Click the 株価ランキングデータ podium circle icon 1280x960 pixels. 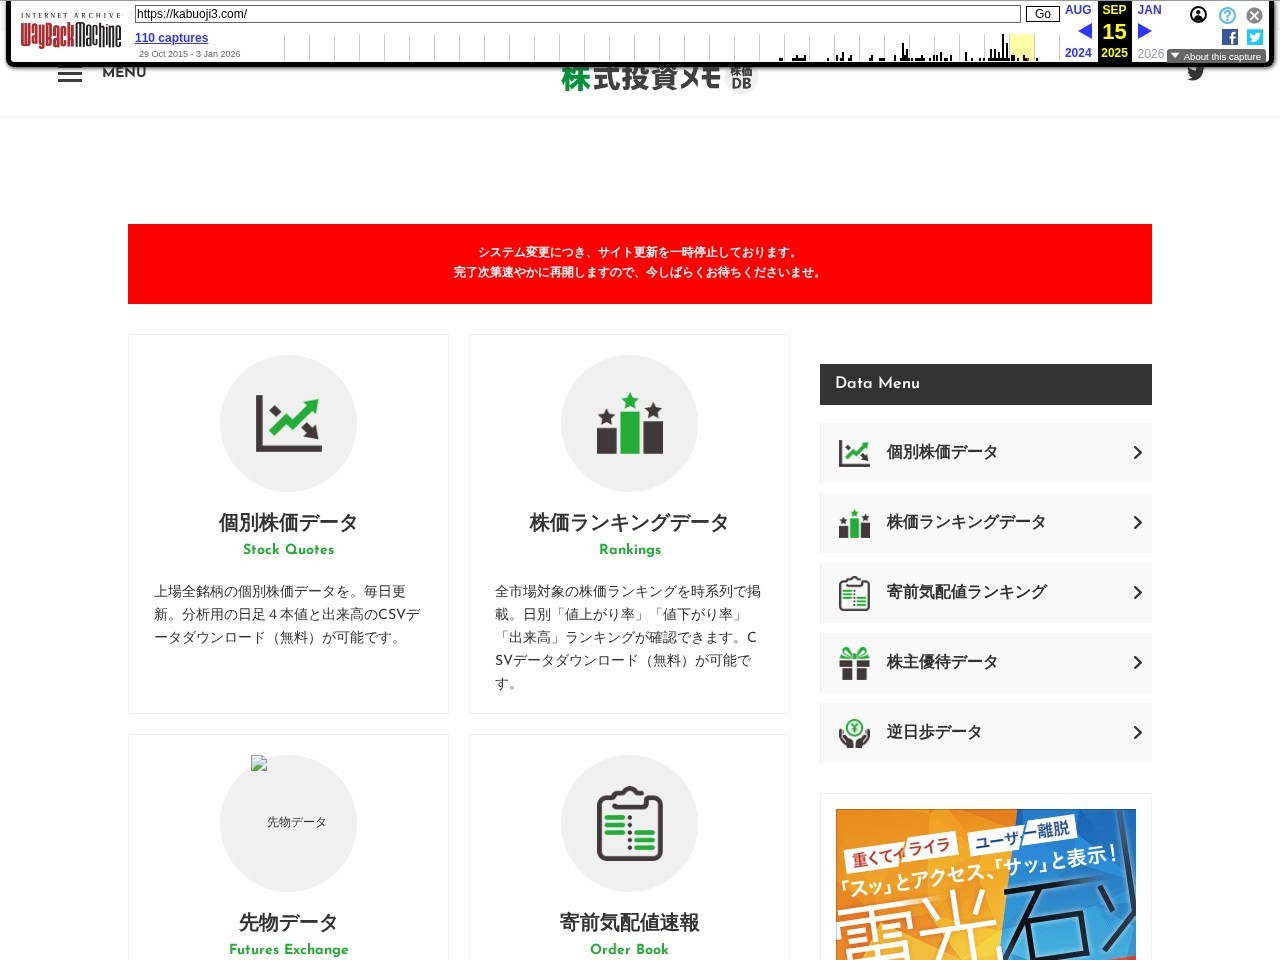click(629, 423)
